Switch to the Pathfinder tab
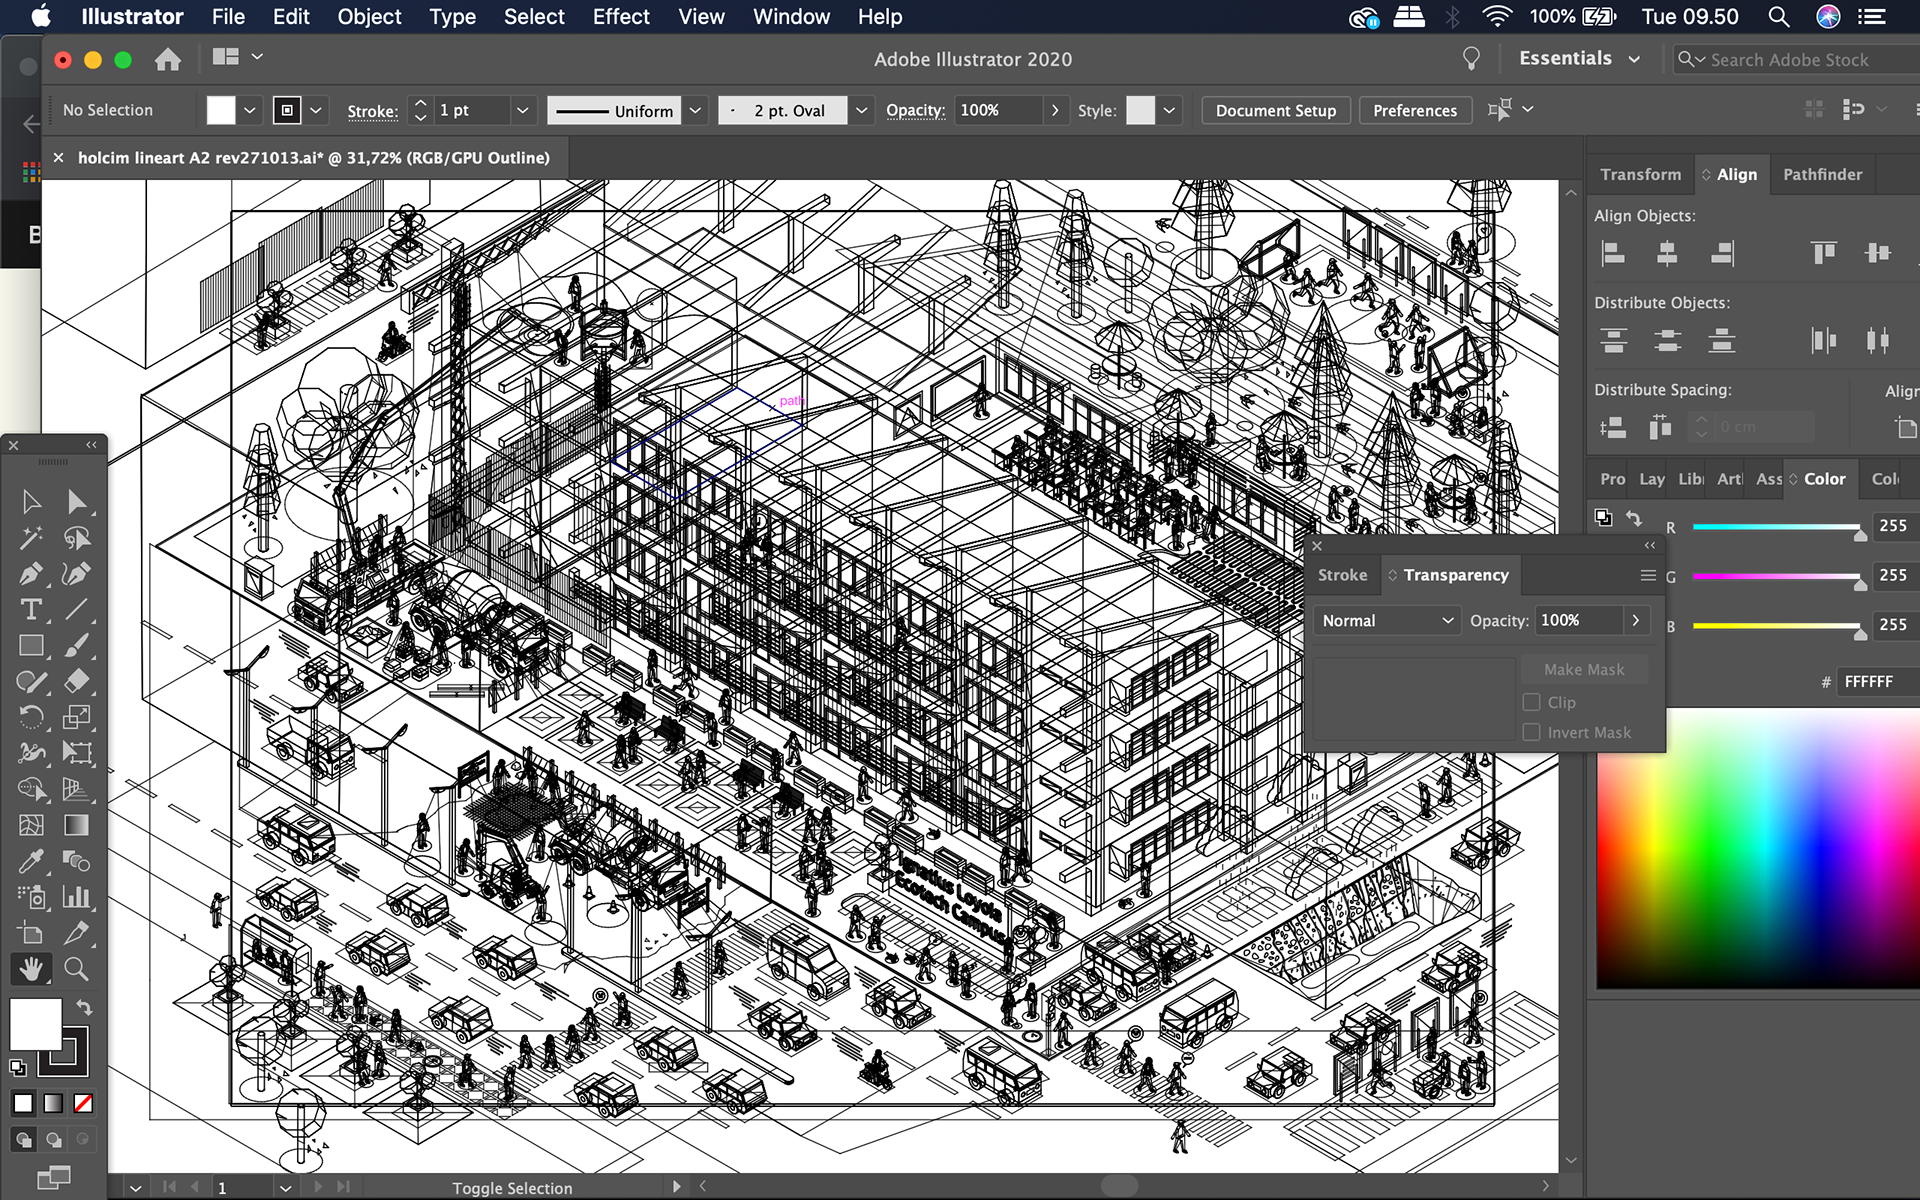The image size is (1920, 1200). click(1822, 174)
